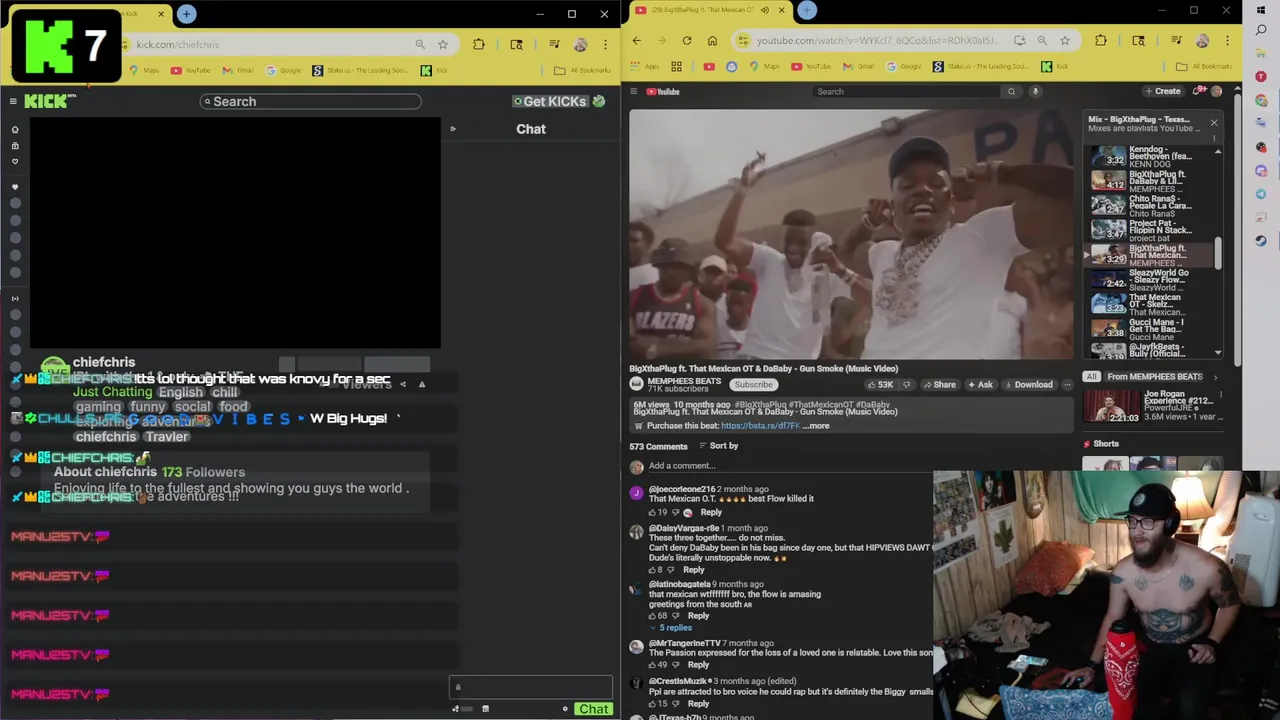The image size is (1280, 720).
Task: Open the Joe Rogan Experience video thumbnail
Action: coord(1112,405)
